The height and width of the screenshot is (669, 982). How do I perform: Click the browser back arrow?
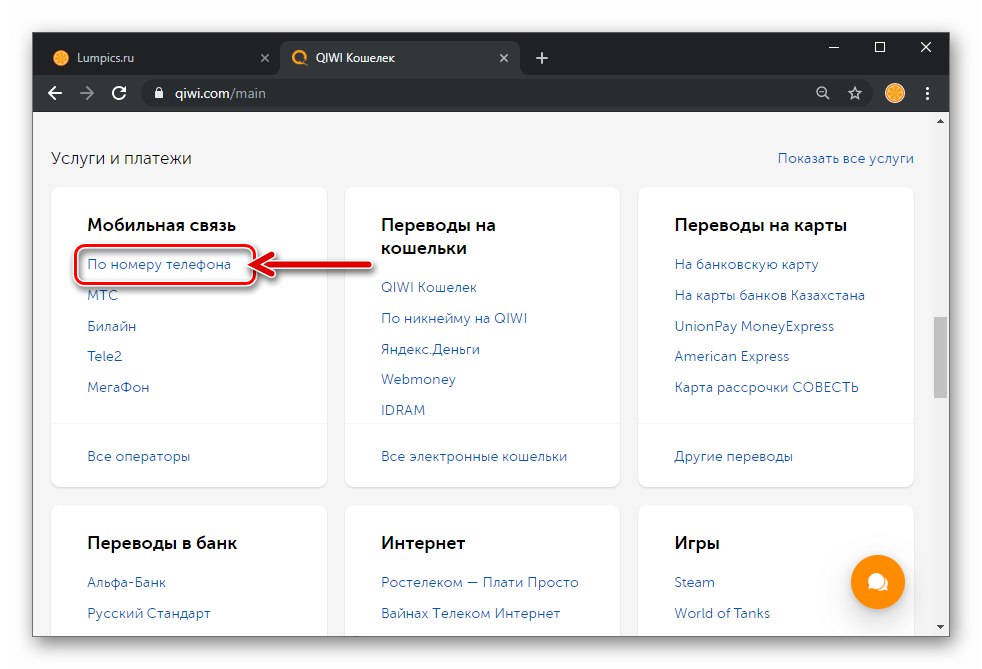tap(55, 93)
